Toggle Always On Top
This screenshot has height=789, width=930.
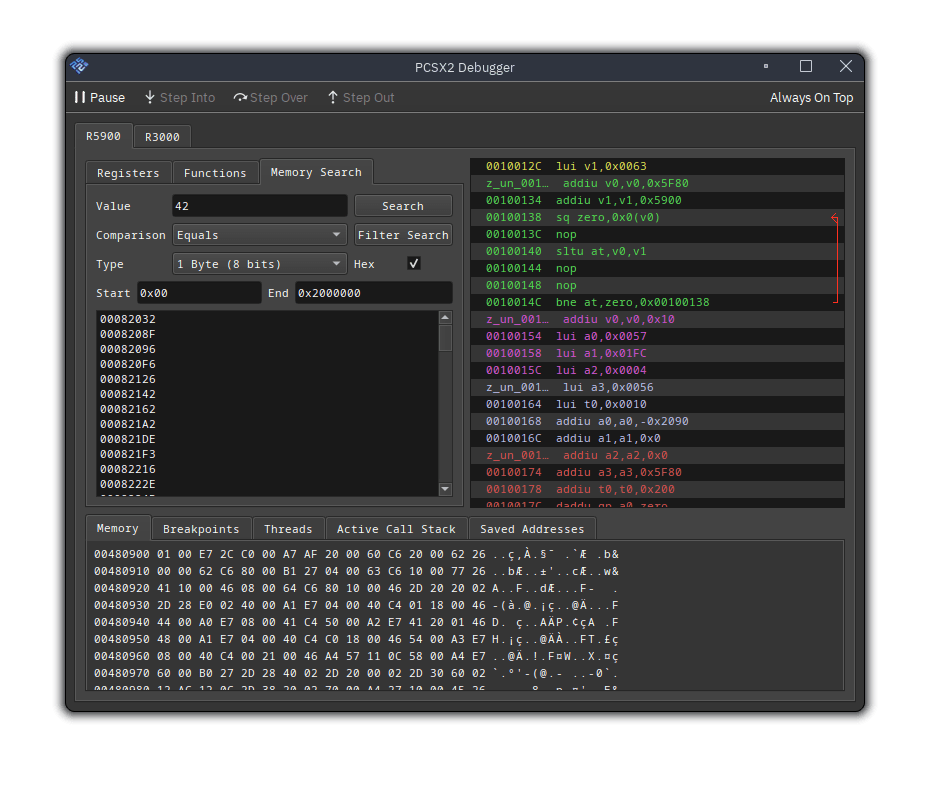pyautogui.click(x=811, y=98)
